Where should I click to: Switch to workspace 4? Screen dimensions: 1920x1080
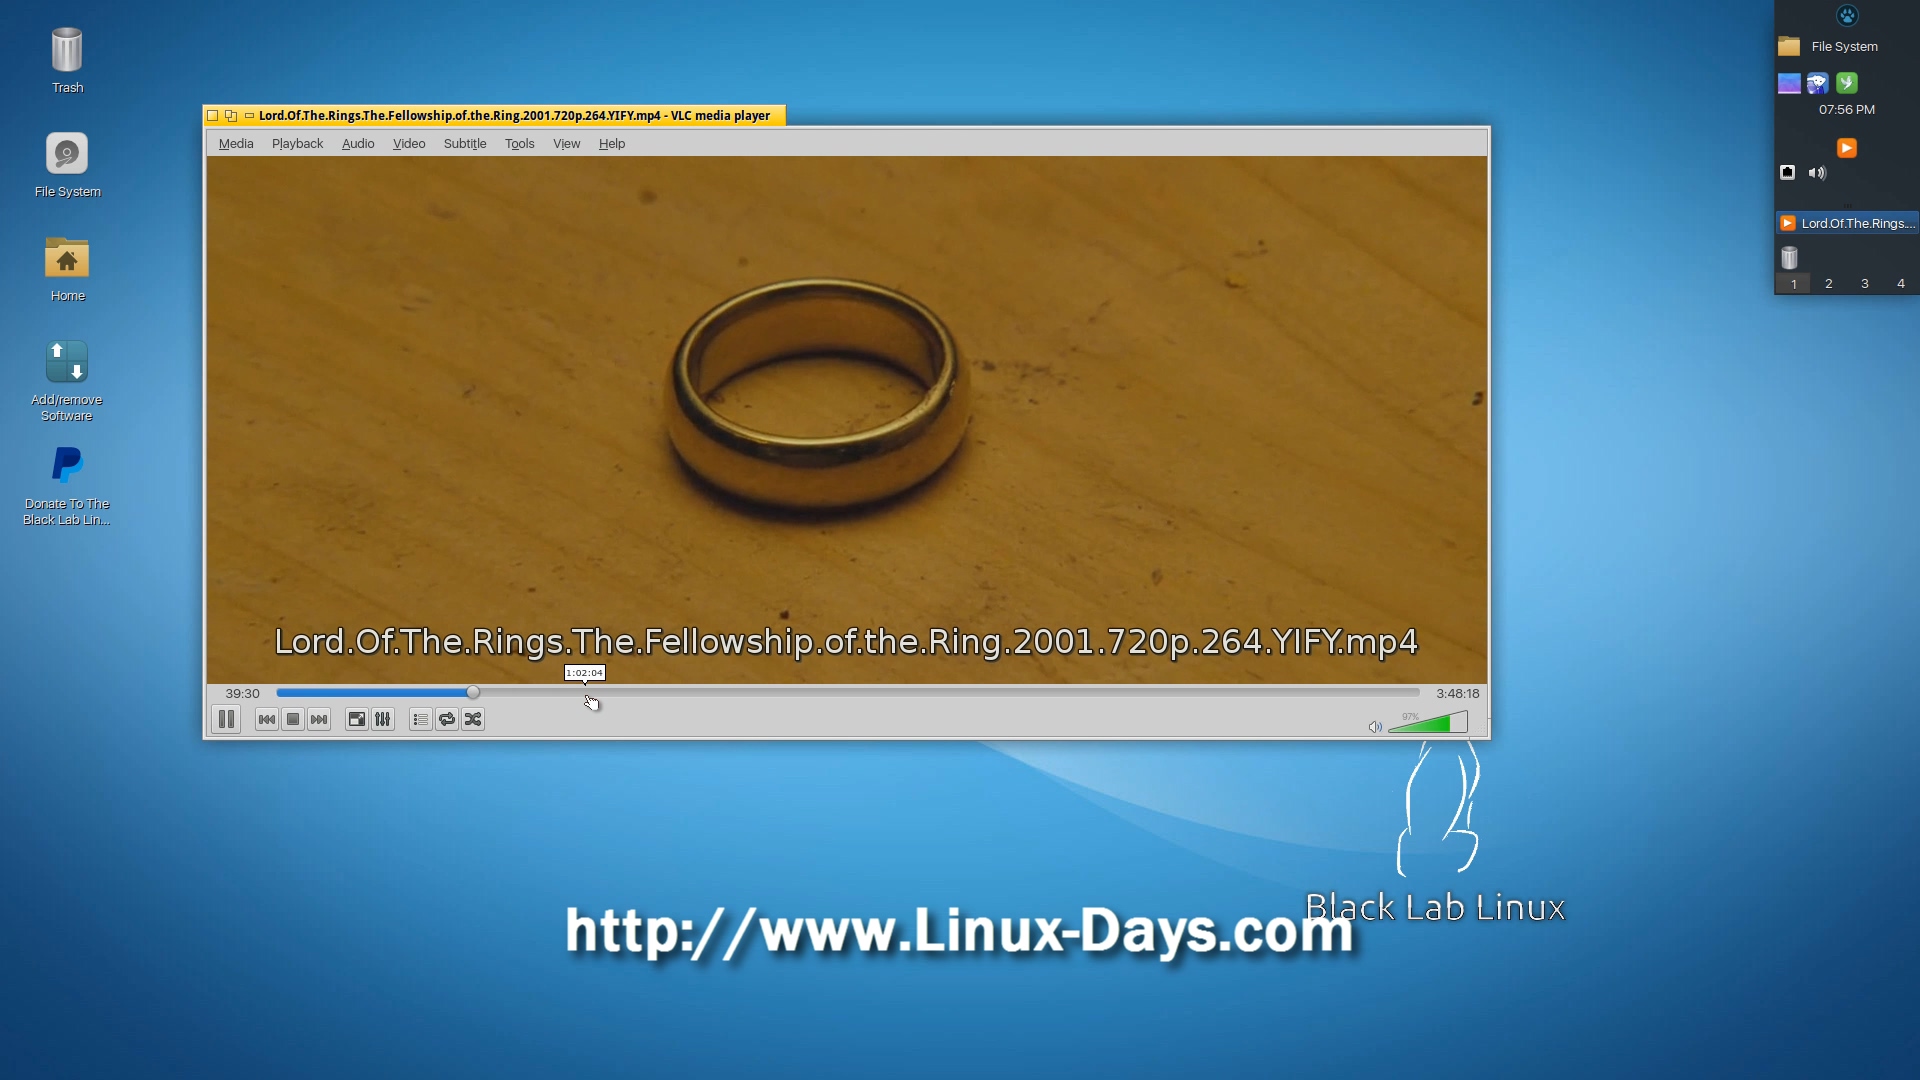[1901, 284]
